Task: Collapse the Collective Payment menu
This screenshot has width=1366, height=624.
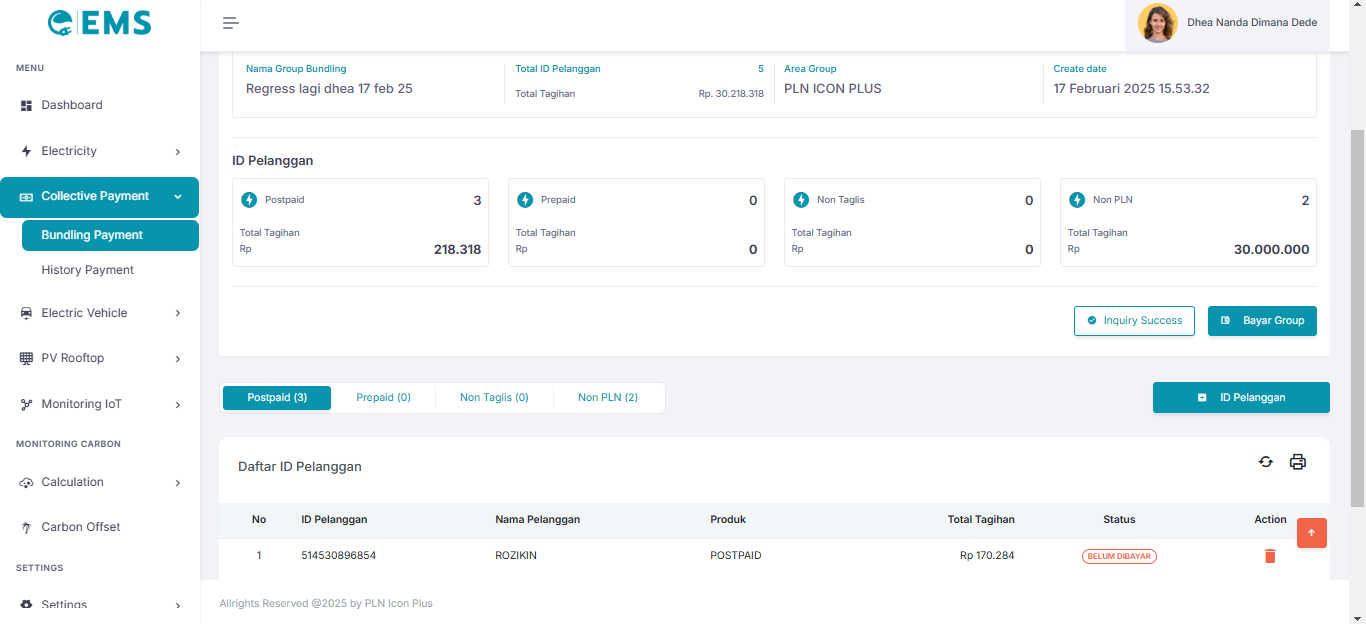Action: pyautogui.click(x=178, y=197)
